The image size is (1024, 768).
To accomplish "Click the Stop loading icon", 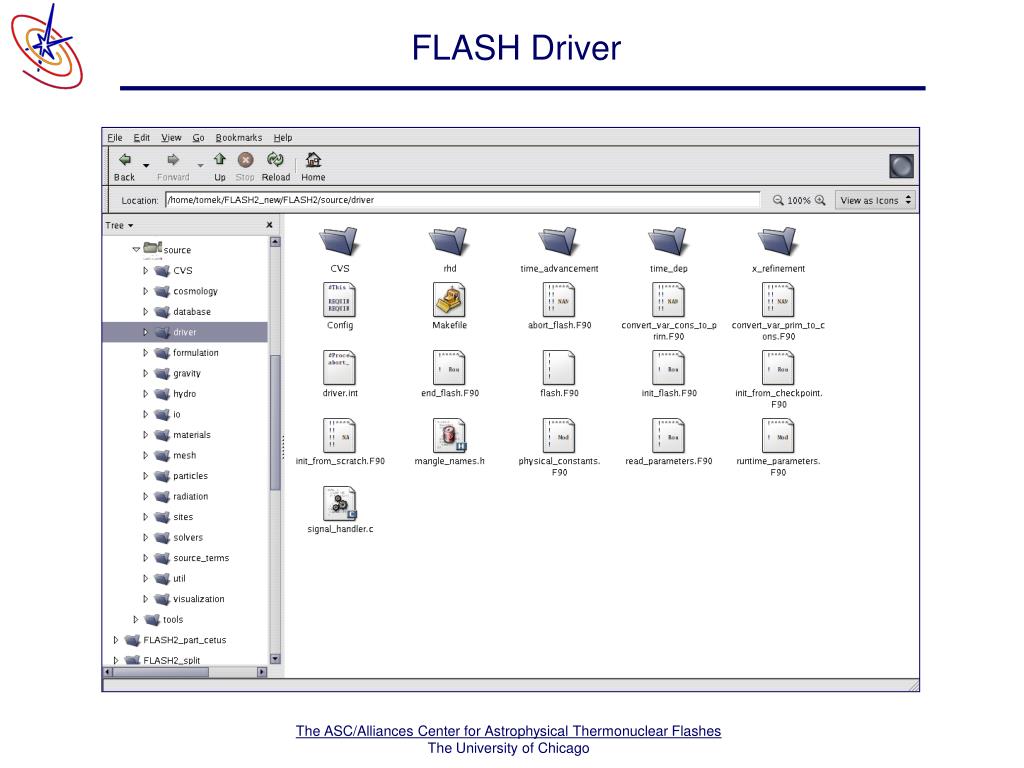I will pos(246,160).
